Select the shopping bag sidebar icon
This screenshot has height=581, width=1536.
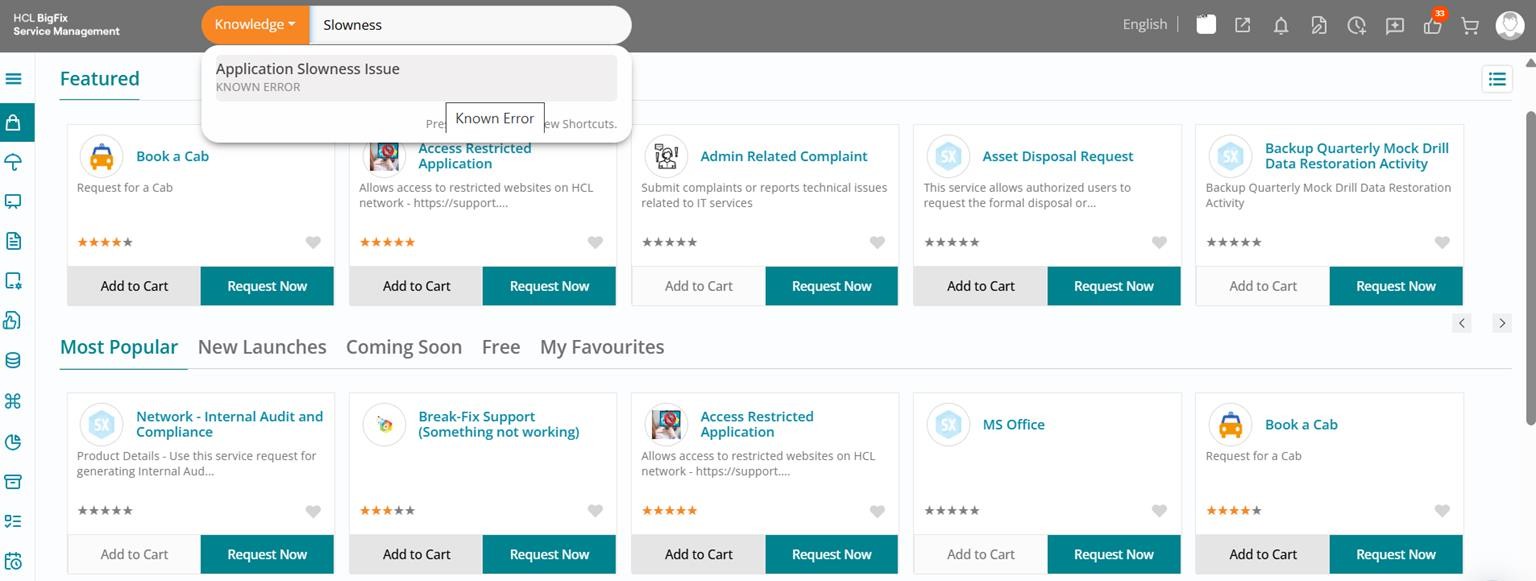click(14, 123)
